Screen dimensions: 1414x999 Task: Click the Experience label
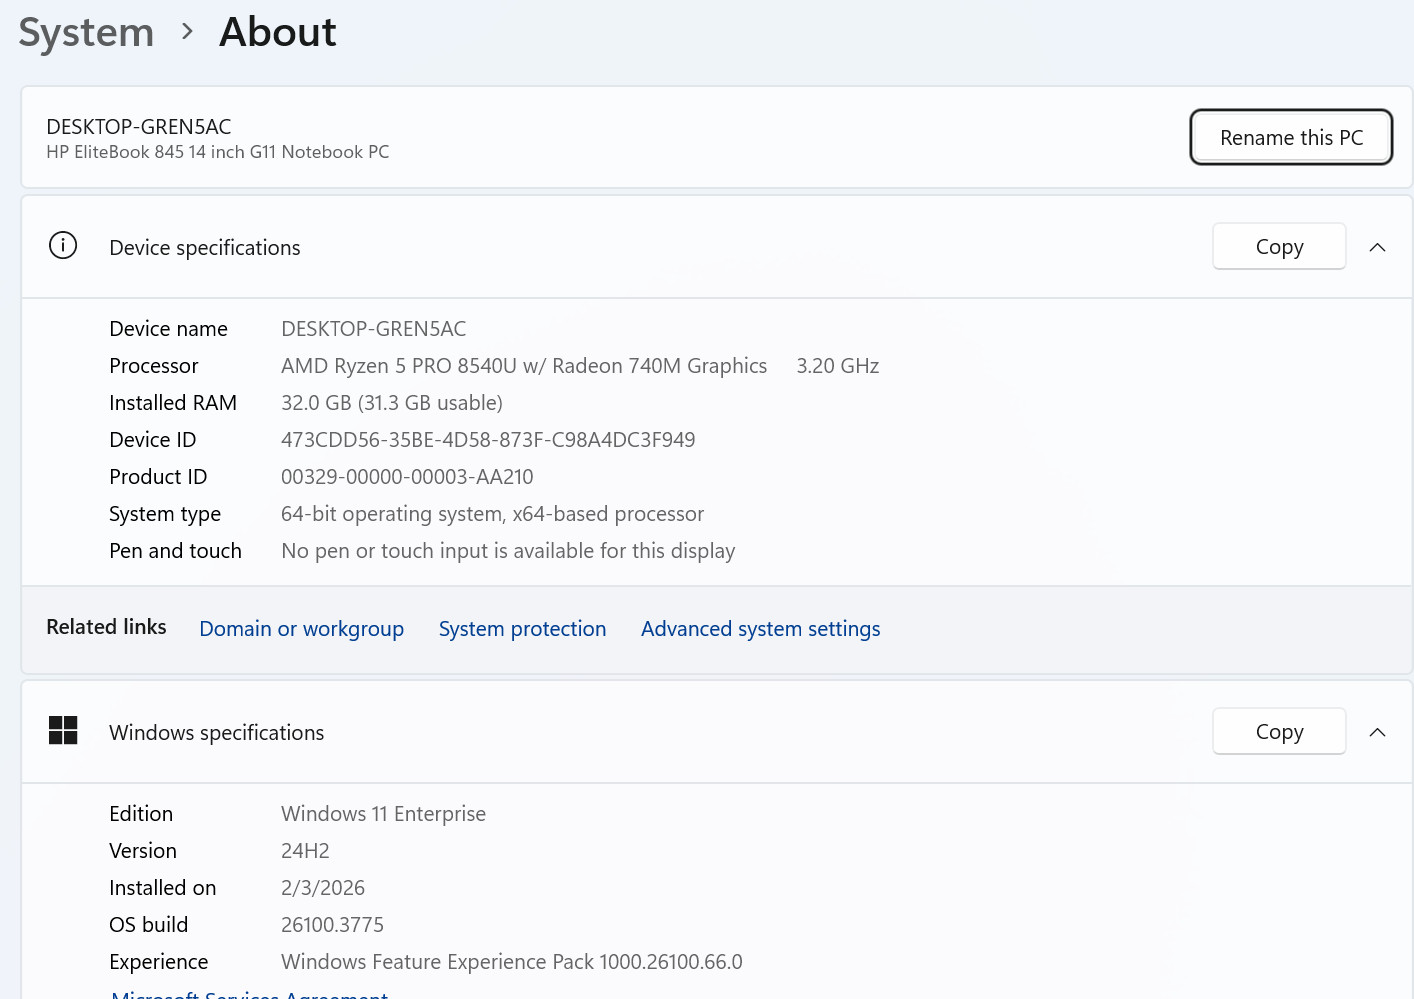point(158,962)
